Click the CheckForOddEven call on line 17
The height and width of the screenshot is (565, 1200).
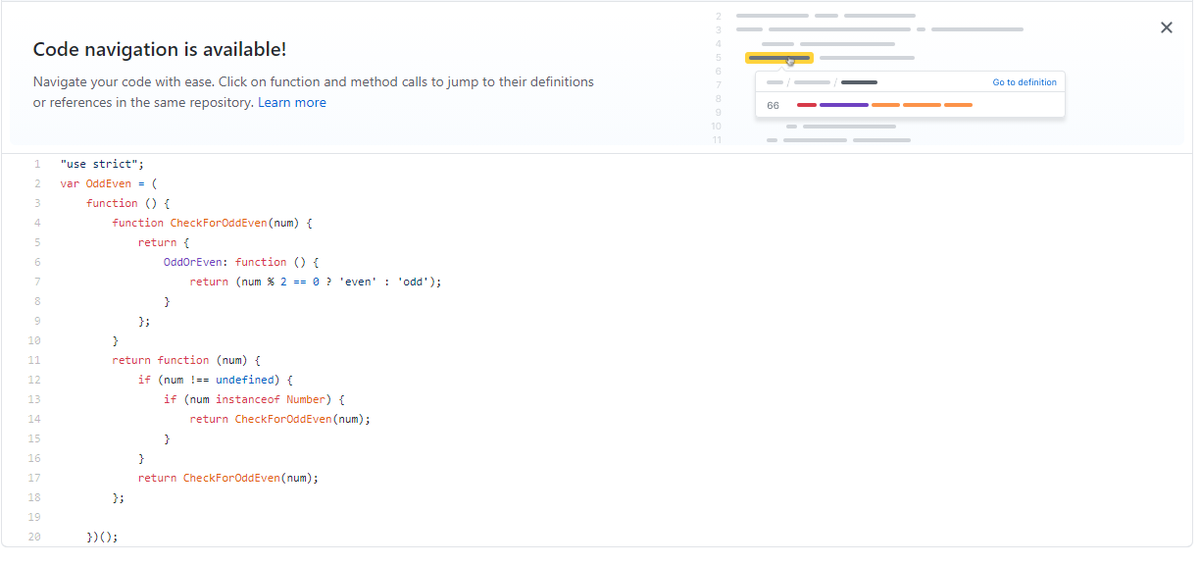tap(231, 478)
